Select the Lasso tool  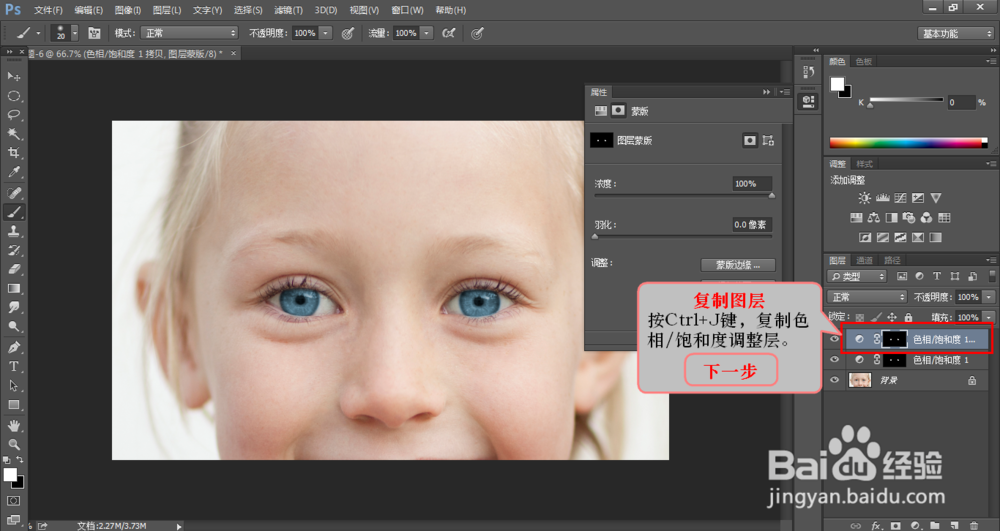pos(13,115)
